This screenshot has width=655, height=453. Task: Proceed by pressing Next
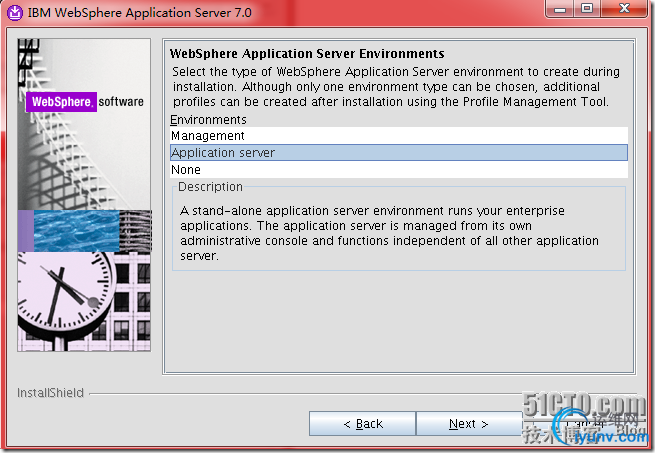click(x=468, y=424)
